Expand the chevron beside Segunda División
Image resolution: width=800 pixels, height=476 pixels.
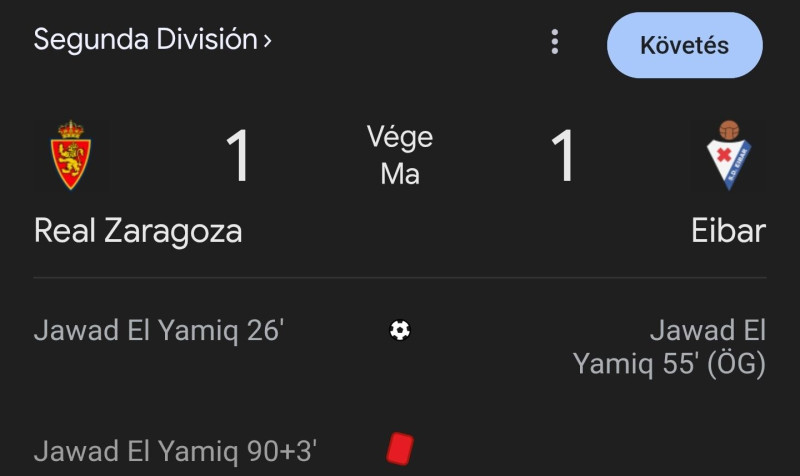click(267, 42)
